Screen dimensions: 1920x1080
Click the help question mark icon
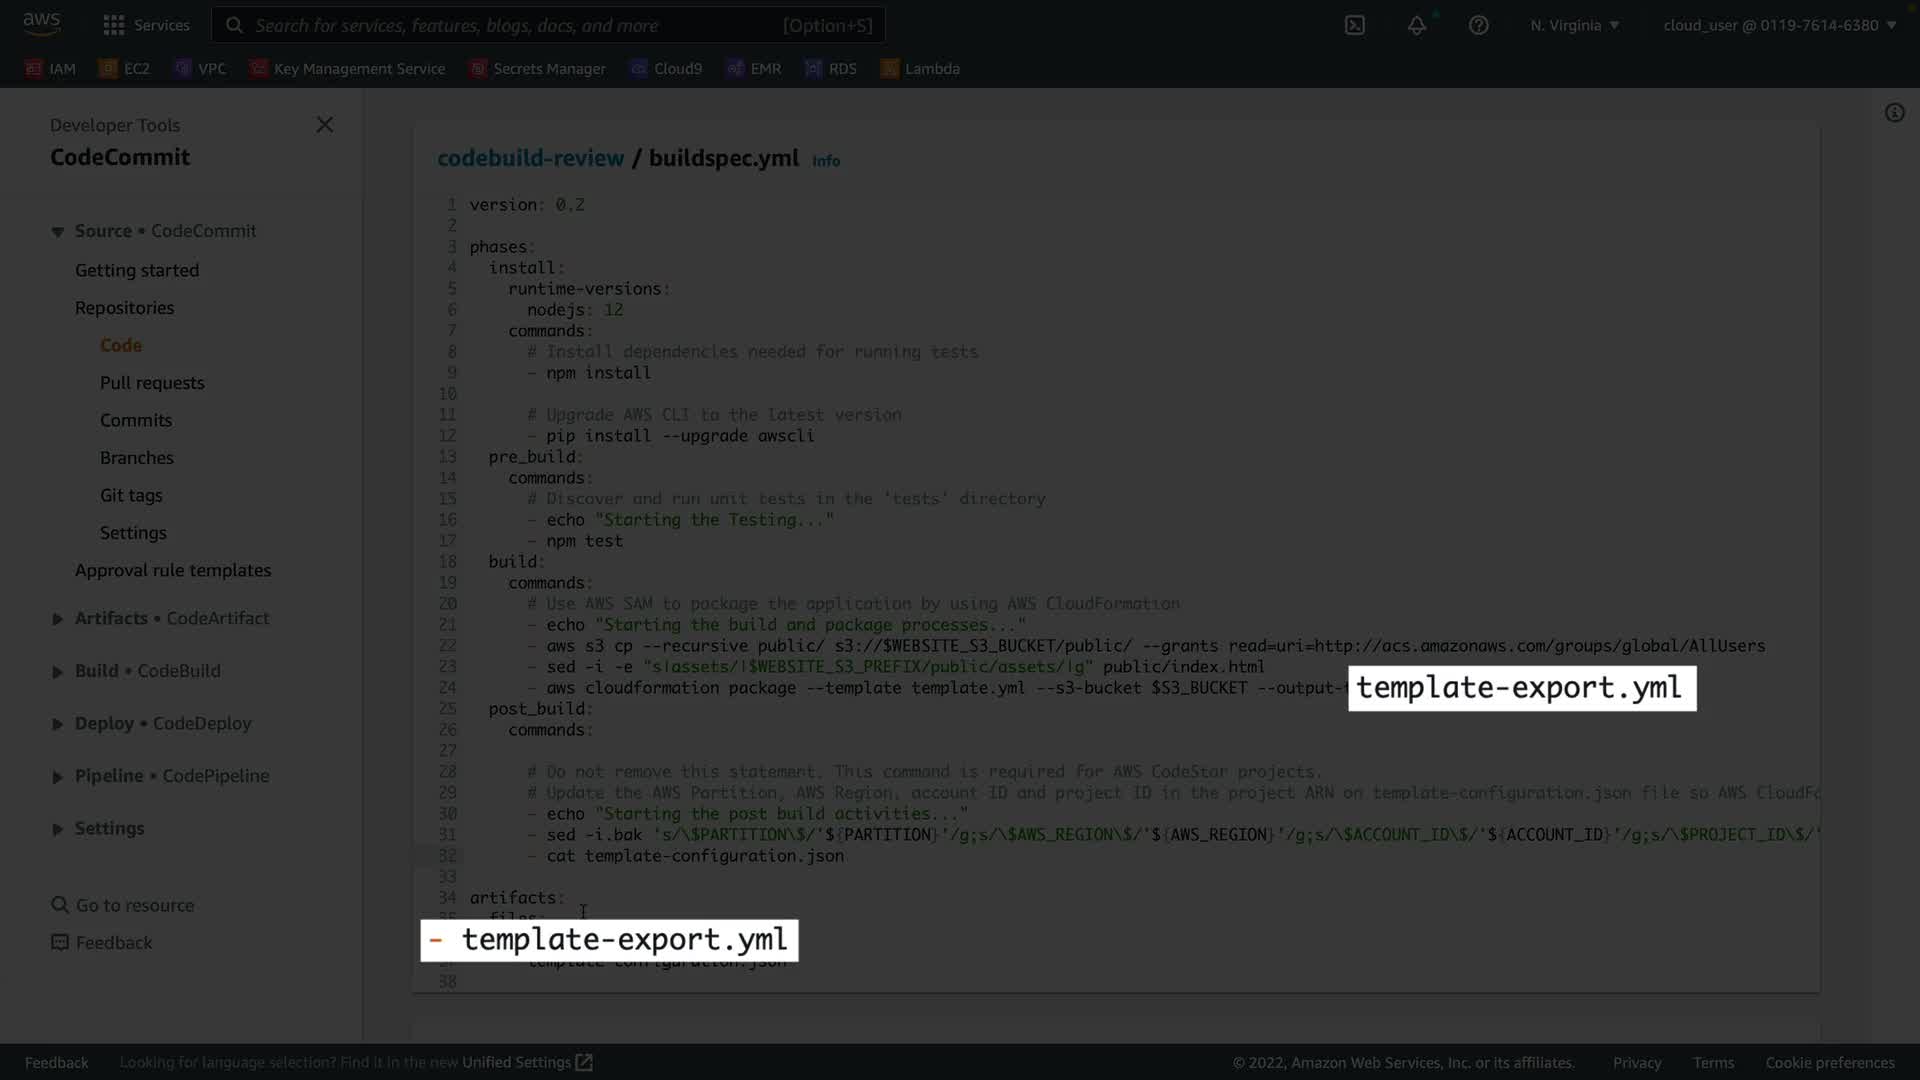click(x=1478, y=25)
